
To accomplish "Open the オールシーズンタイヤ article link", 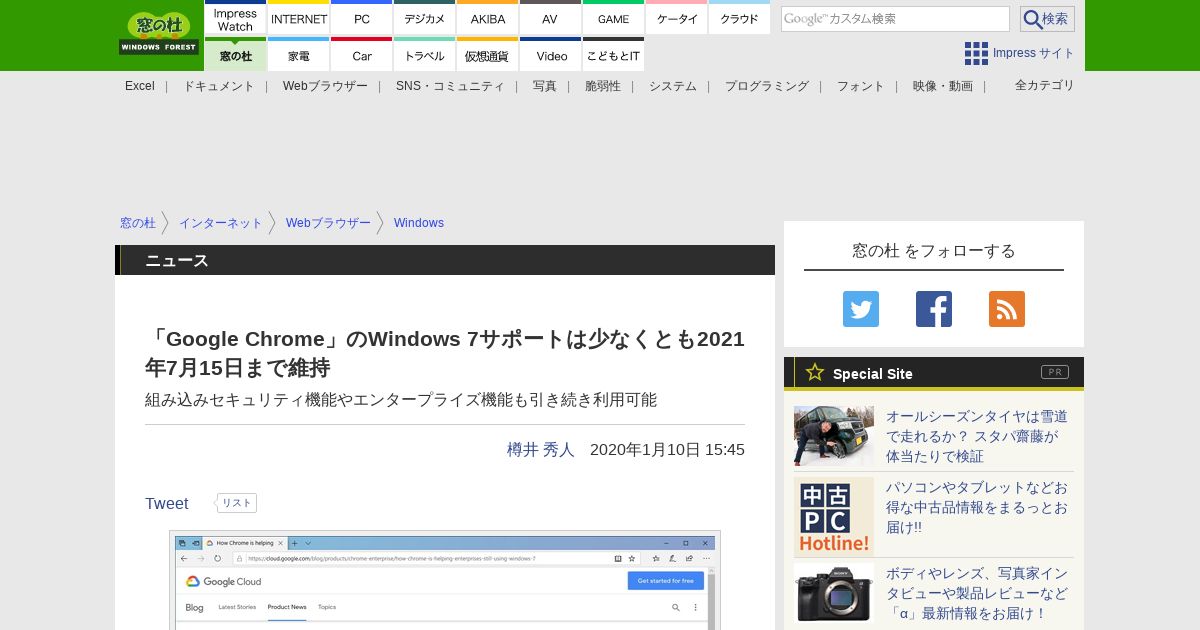I will [x=977, y=436].
